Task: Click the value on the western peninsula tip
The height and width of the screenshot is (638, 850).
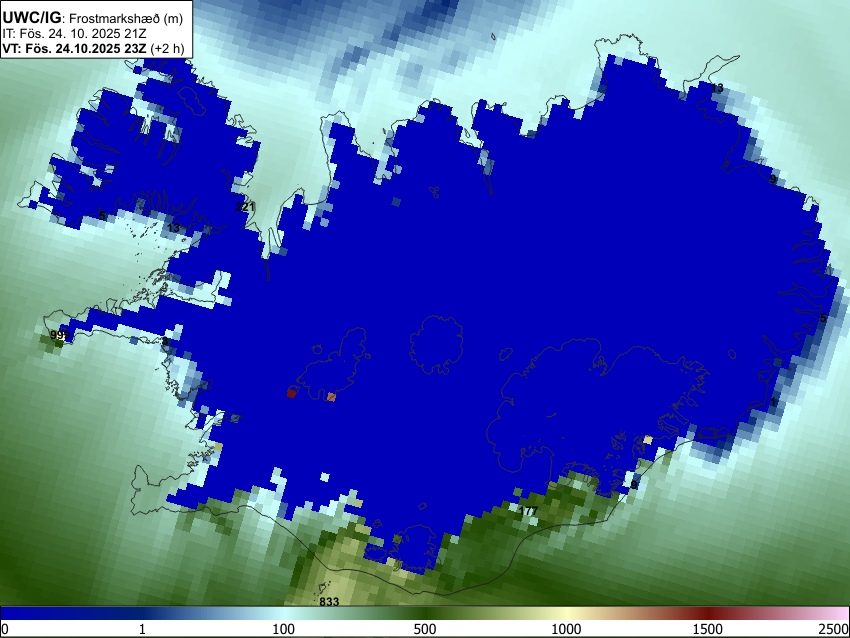Action: [58, 335]
